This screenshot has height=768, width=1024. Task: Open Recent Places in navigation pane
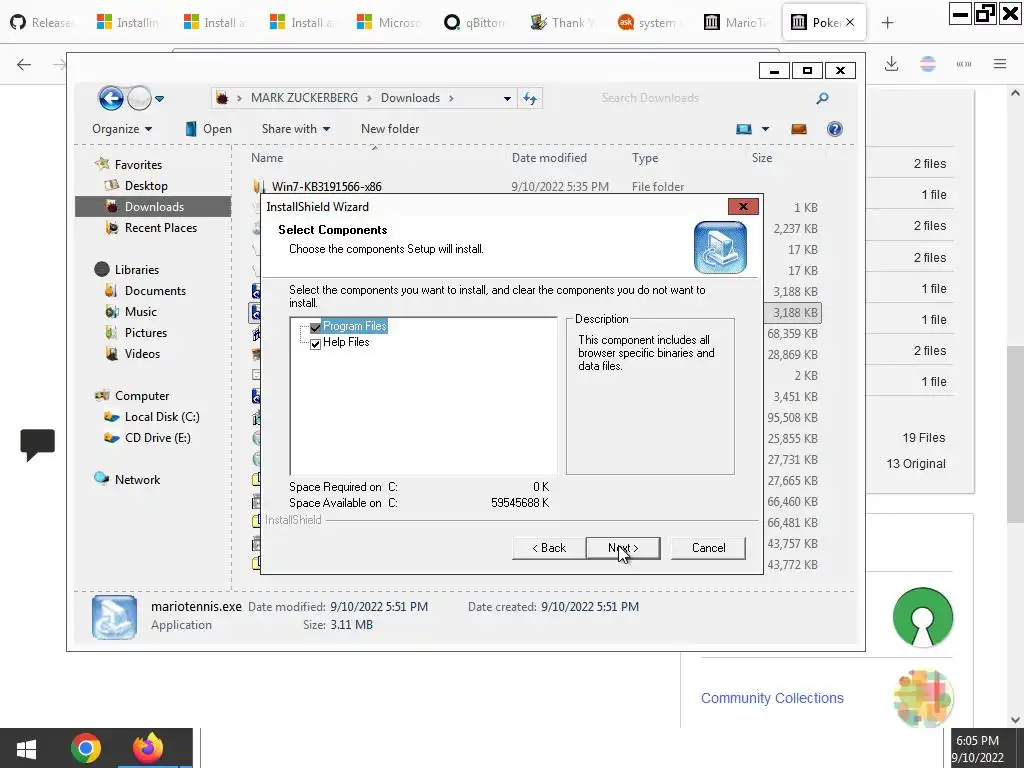tap(161, 228)
